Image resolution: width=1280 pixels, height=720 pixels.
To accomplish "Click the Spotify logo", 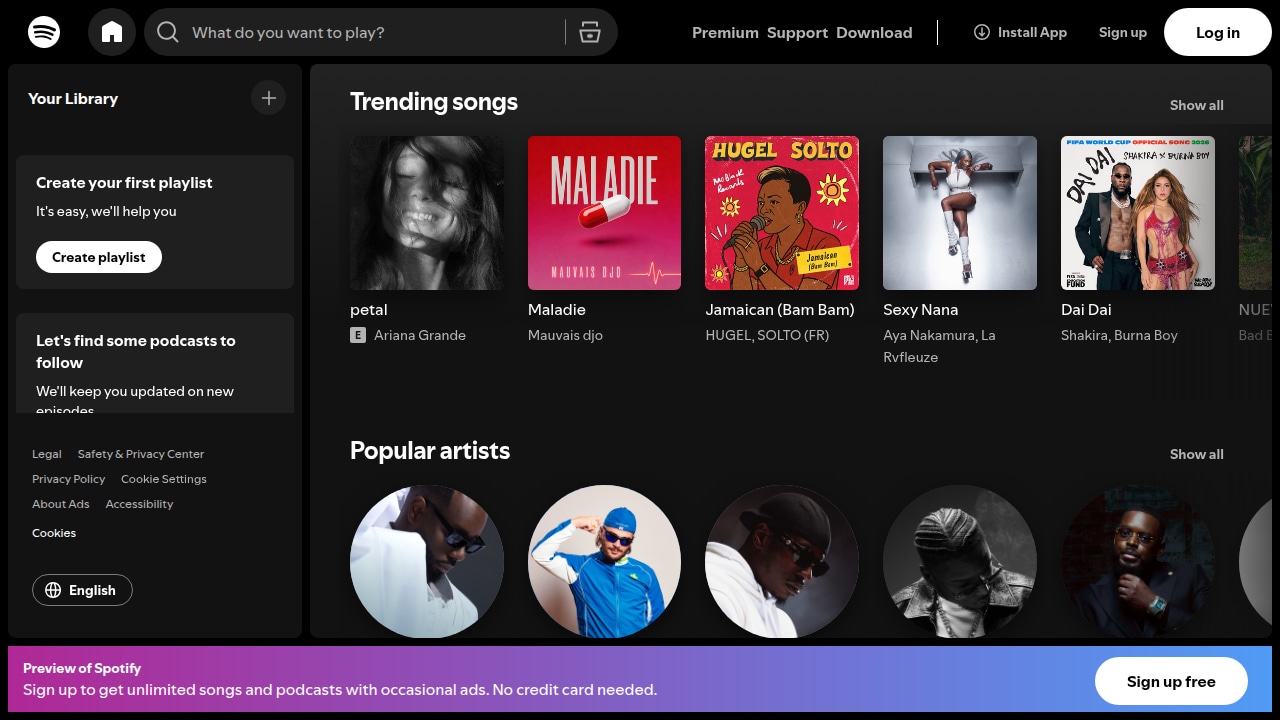I will pos(44,32).
